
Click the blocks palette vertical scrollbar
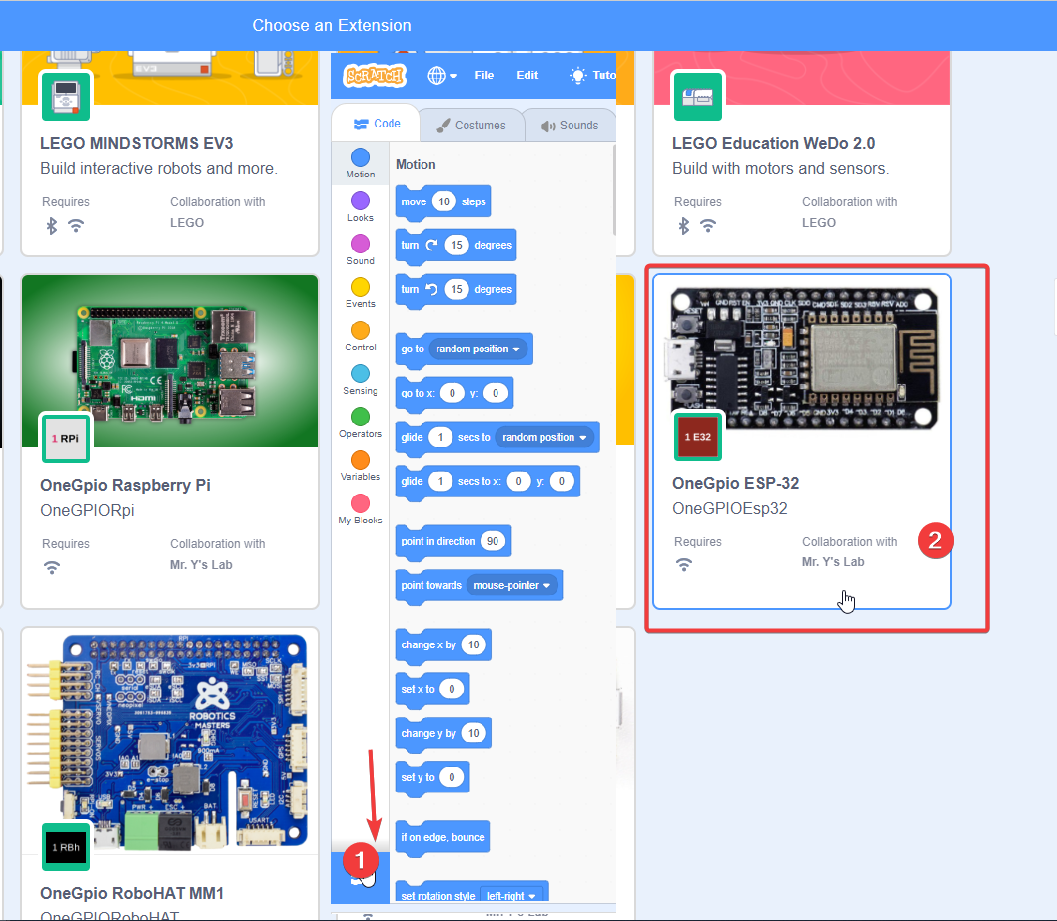click(613, 191)
